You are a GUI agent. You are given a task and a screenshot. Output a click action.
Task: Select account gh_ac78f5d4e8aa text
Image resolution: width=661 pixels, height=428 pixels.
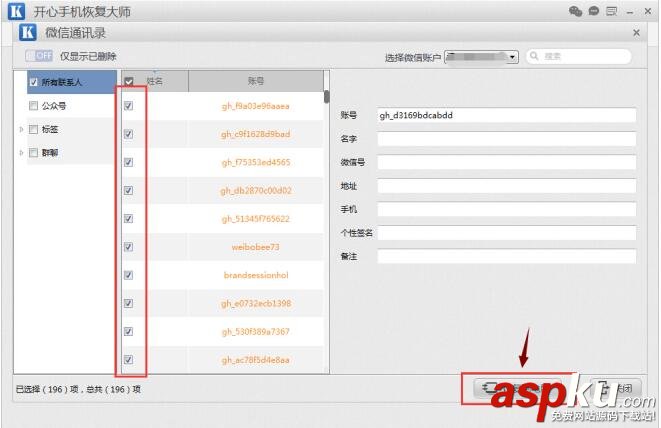(x=256, y=360)
